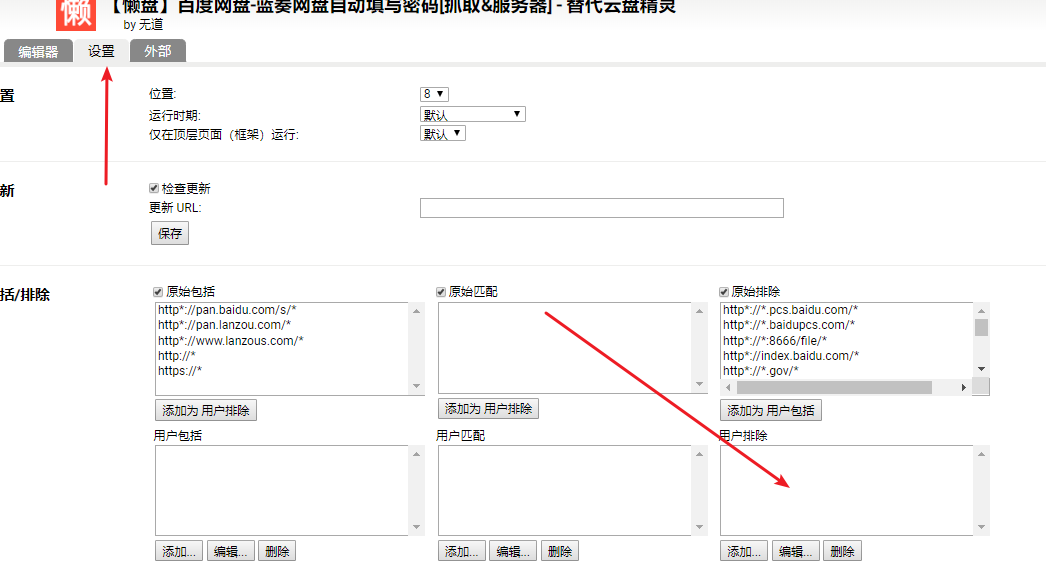Click 添加为 用户排除 under 原始匹配
Screen dimensions: 1046x577
(488, 408)
